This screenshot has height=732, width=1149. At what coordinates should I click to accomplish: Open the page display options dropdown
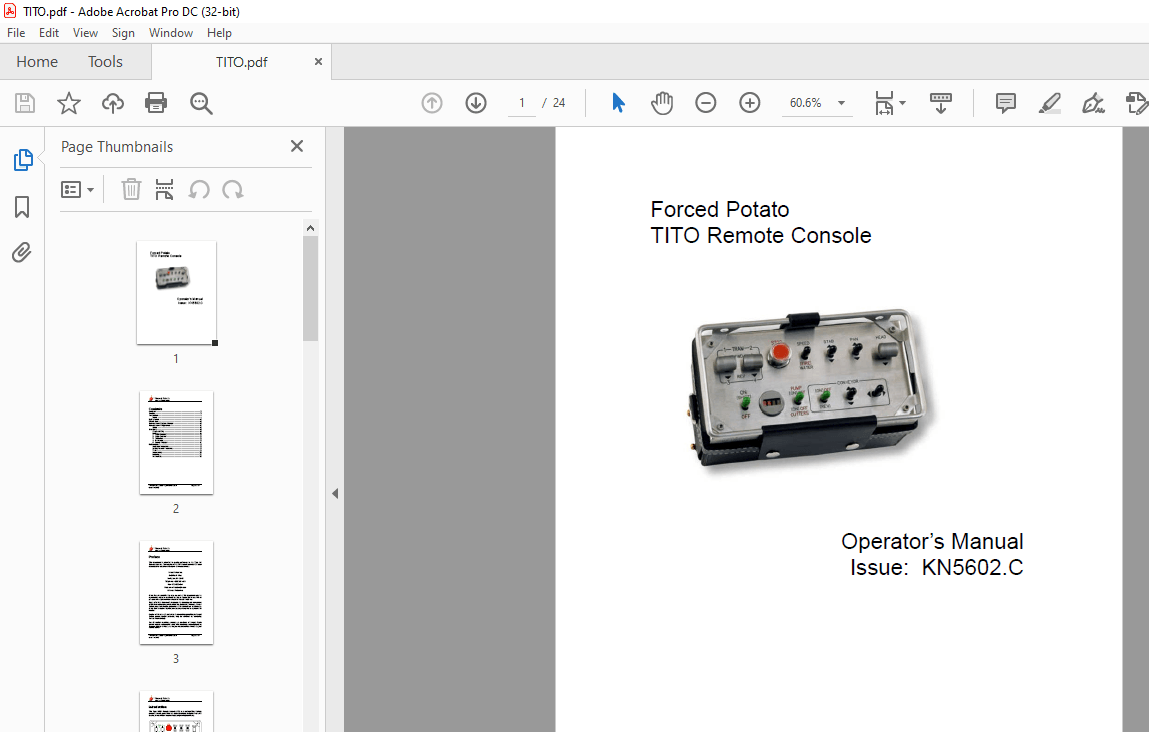(x=901, y=102)
